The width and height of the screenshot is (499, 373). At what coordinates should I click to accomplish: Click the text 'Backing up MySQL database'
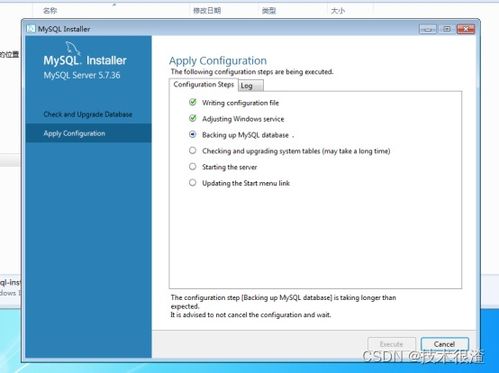[x=245, y=135]
